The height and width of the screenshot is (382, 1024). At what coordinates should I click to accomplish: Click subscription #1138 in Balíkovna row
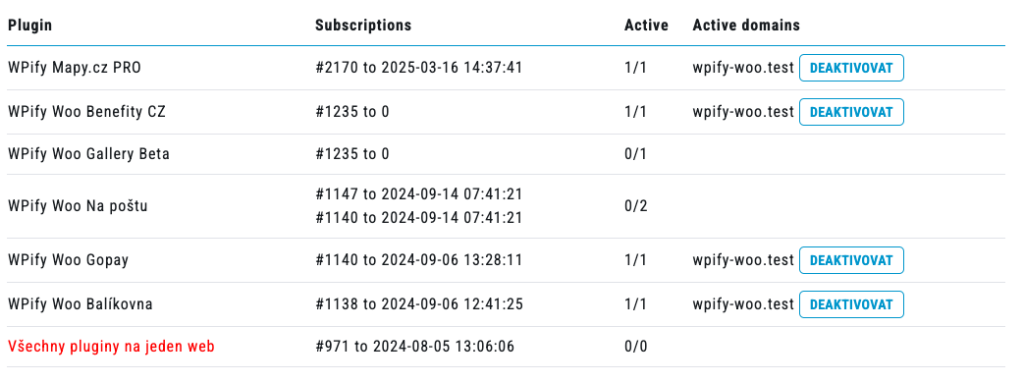coord(419,304)
